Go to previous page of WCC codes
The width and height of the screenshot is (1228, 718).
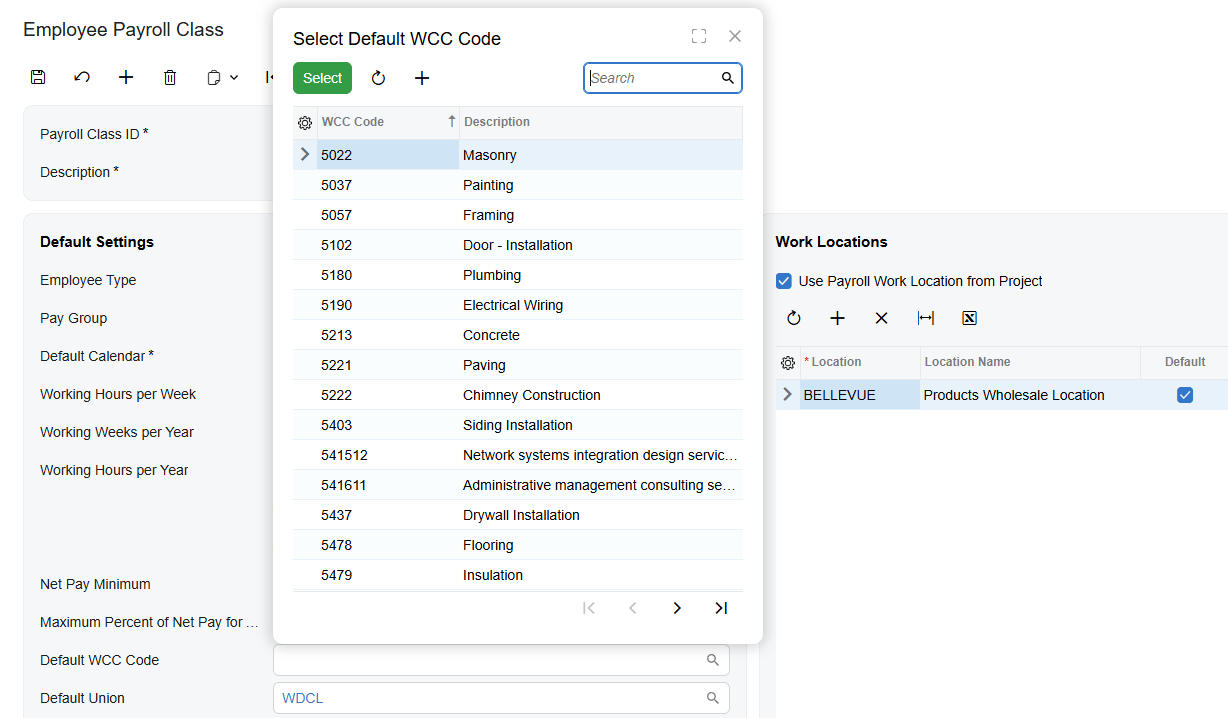[x=633, y=608]
